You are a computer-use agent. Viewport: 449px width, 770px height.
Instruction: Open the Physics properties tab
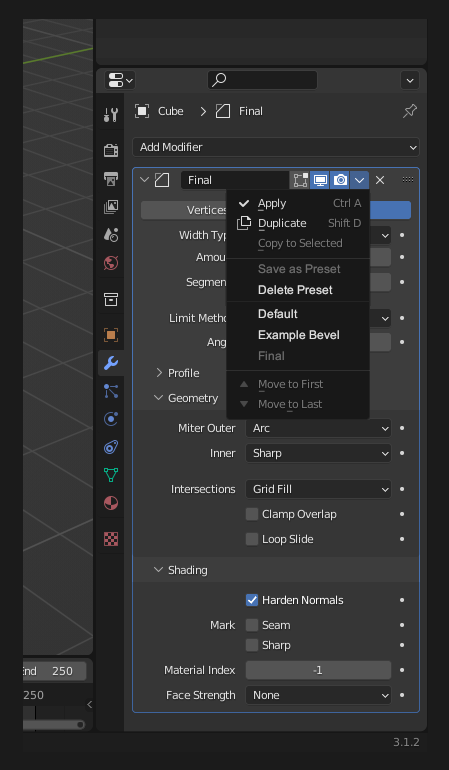click(x=111, y=419)
